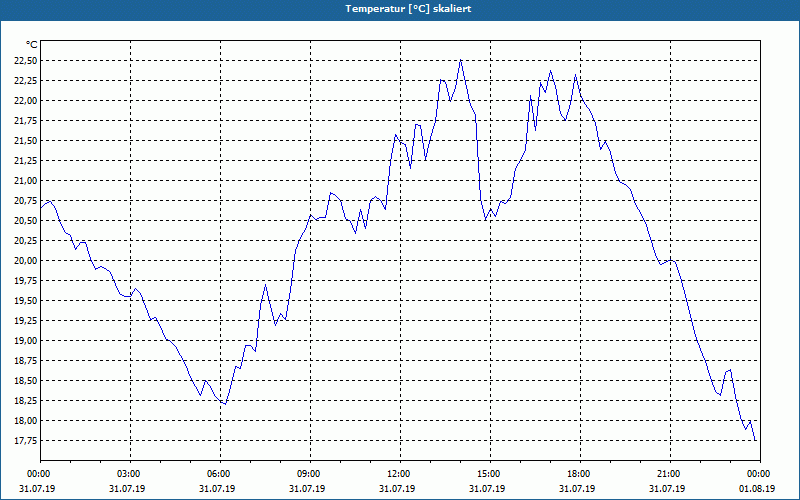Select the 22,00 y-axis value
Screen dimensions: 800x500
[26, 101]
